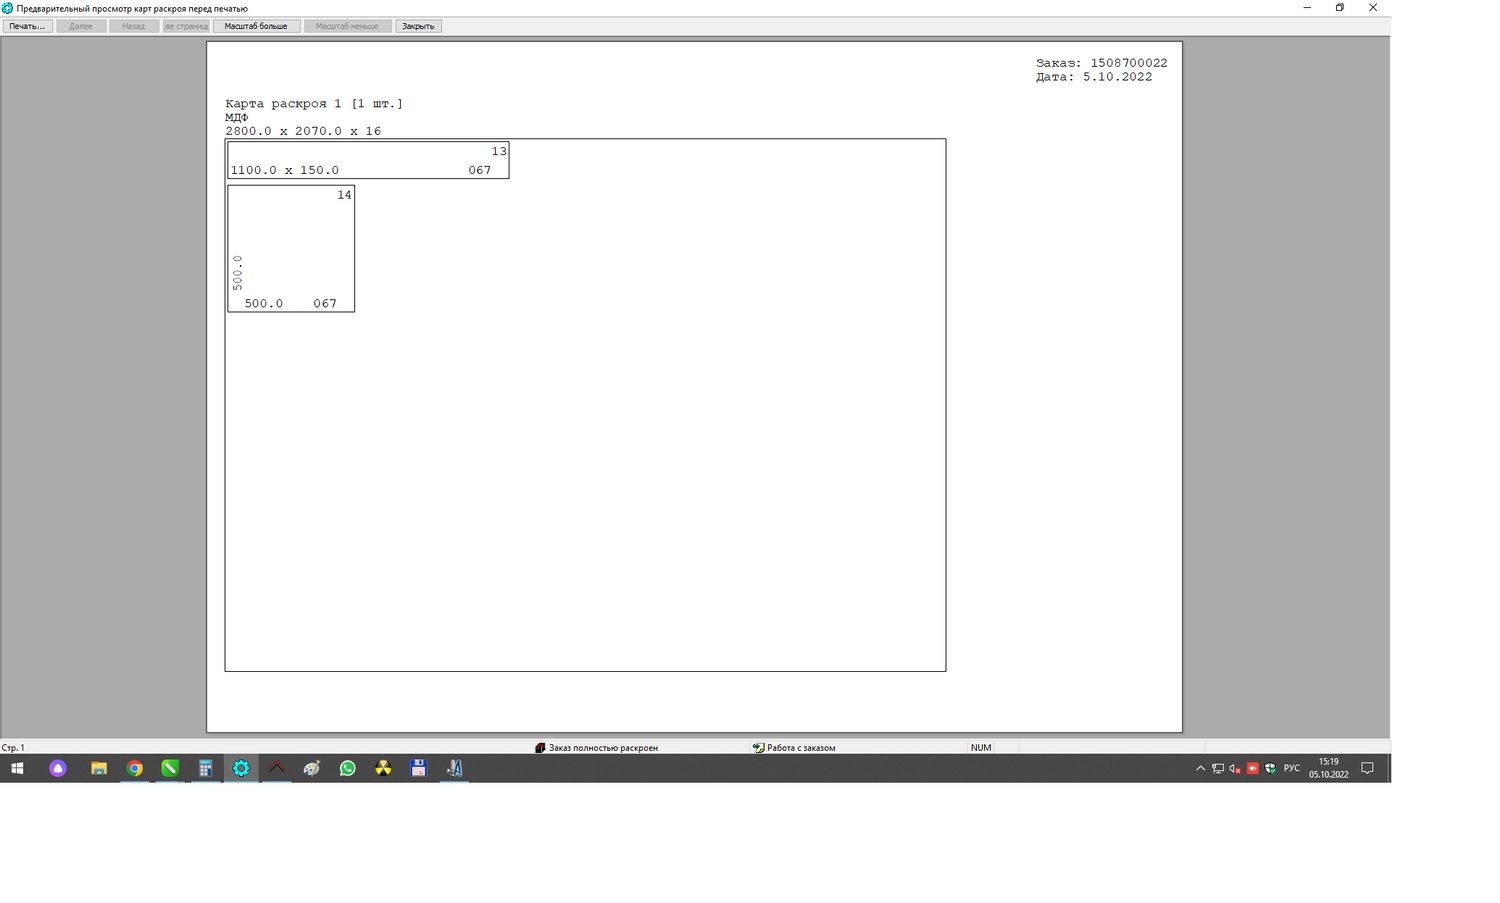Viewport: 1500px width, 903px height.
Task: Click the vertical 500.0 dimension label
Action: (x=237, y=273)
